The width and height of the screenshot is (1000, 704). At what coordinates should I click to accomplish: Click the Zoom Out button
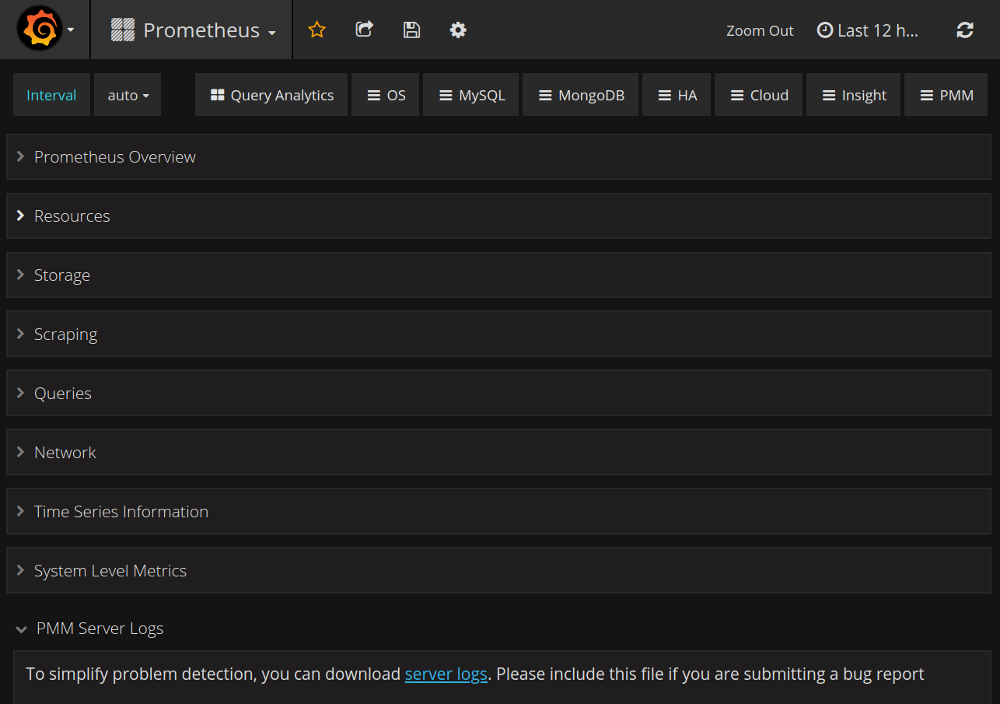(x=759, y=31)
